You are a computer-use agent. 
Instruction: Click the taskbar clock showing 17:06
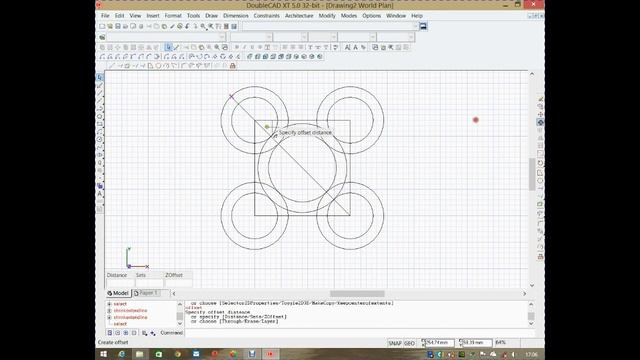coord(531,354)
